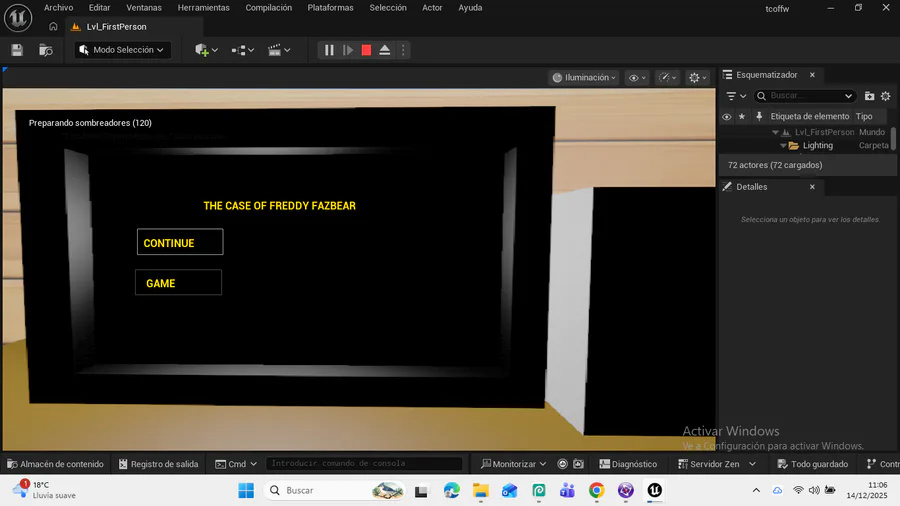The image size is (900, 506).
Task: Click the taskbar Buscar search box
Action: pos(334,491)
